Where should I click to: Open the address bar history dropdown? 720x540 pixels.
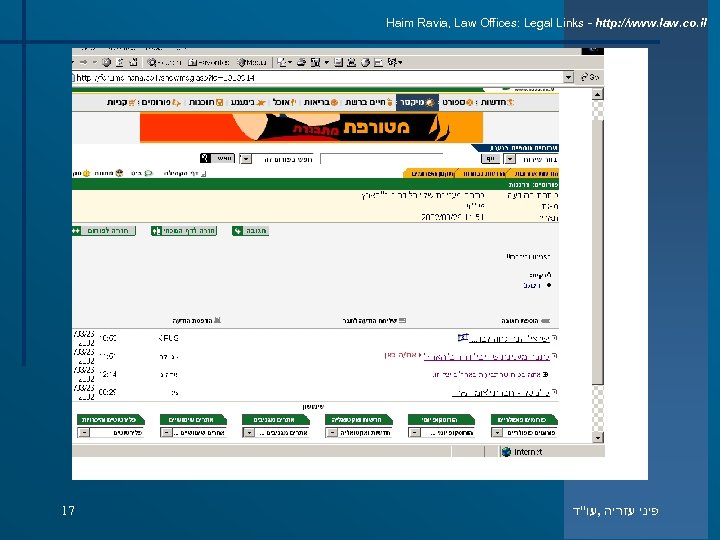568,77
